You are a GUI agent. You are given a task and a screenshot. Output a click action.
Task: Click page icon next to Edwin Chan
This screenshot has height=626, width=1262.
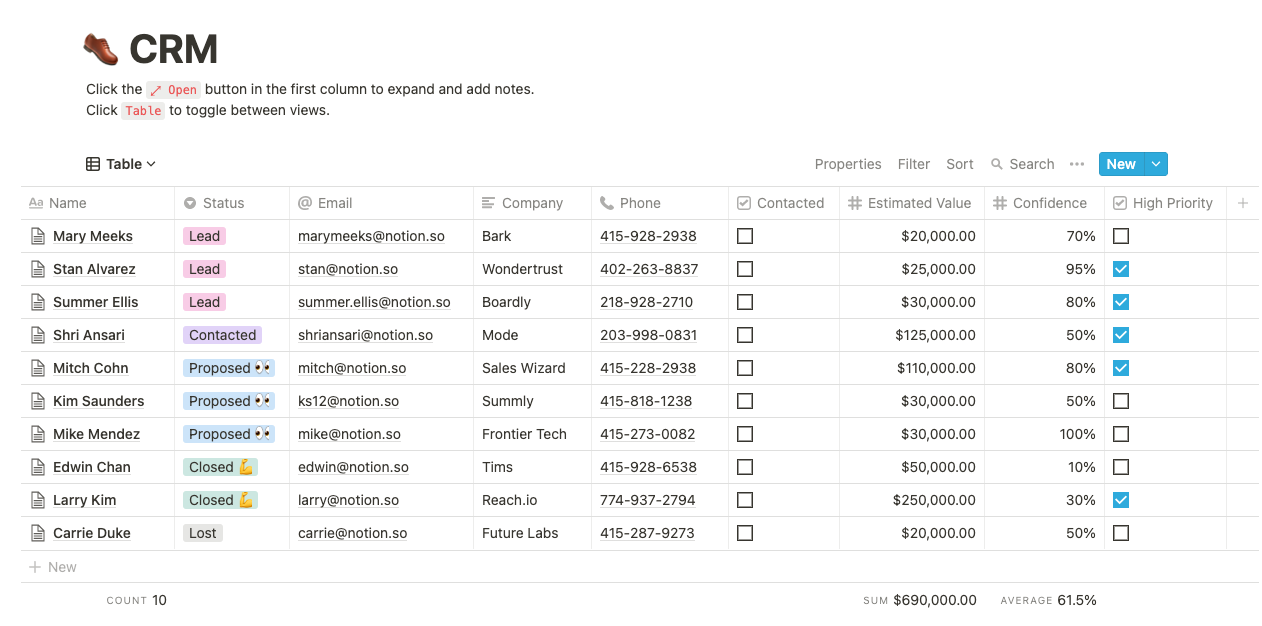click(x=38, y=467)
